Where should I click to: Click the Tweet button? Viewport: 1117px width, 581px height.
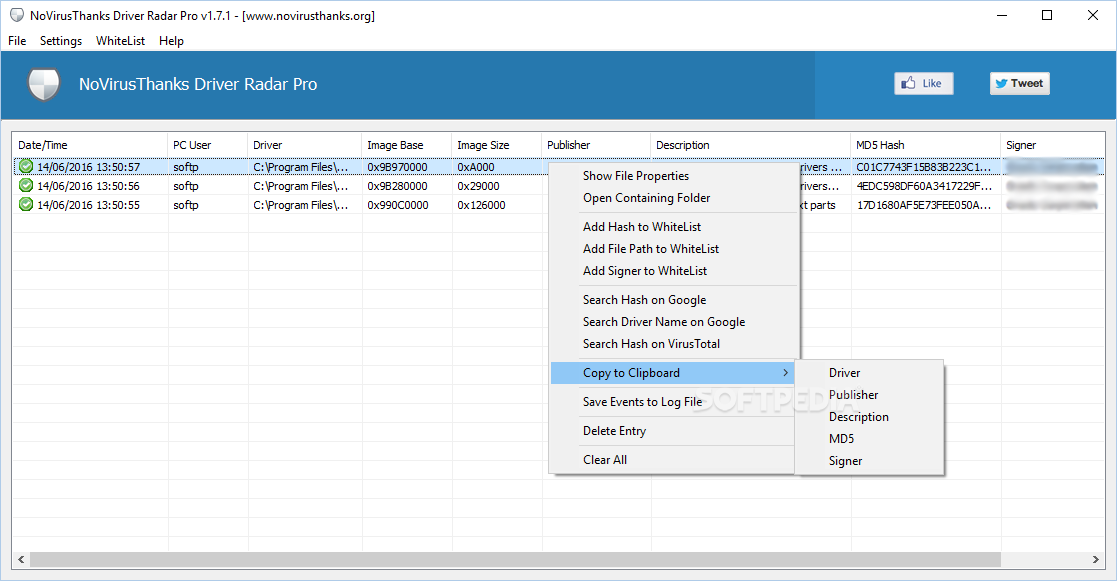pos(1019,83)
